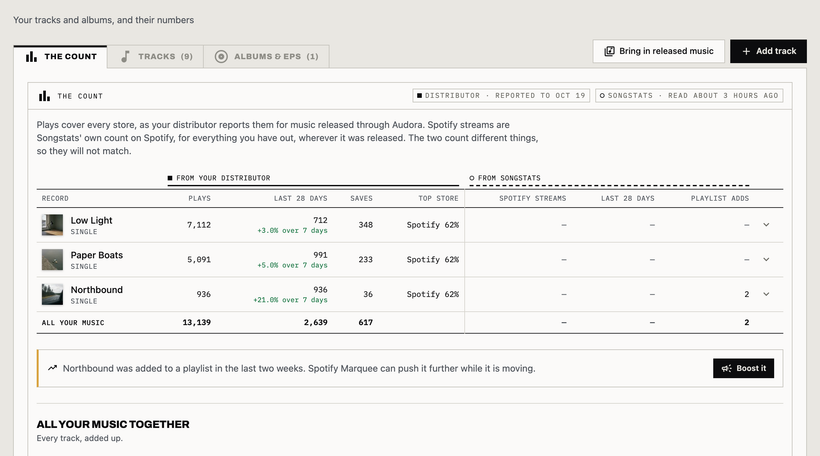The image size is (820, 456).
Task: Click the +5.0% over 7 days text
Action: 292,266
